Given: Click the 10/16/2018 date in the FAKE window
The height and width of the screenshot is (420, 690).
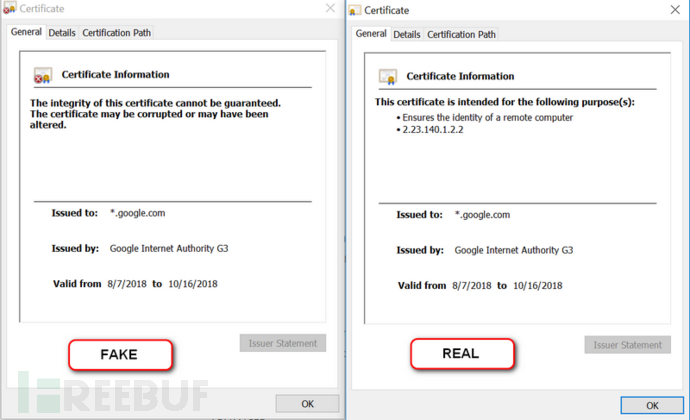Looking at the screenshot, I should (193, 284).
